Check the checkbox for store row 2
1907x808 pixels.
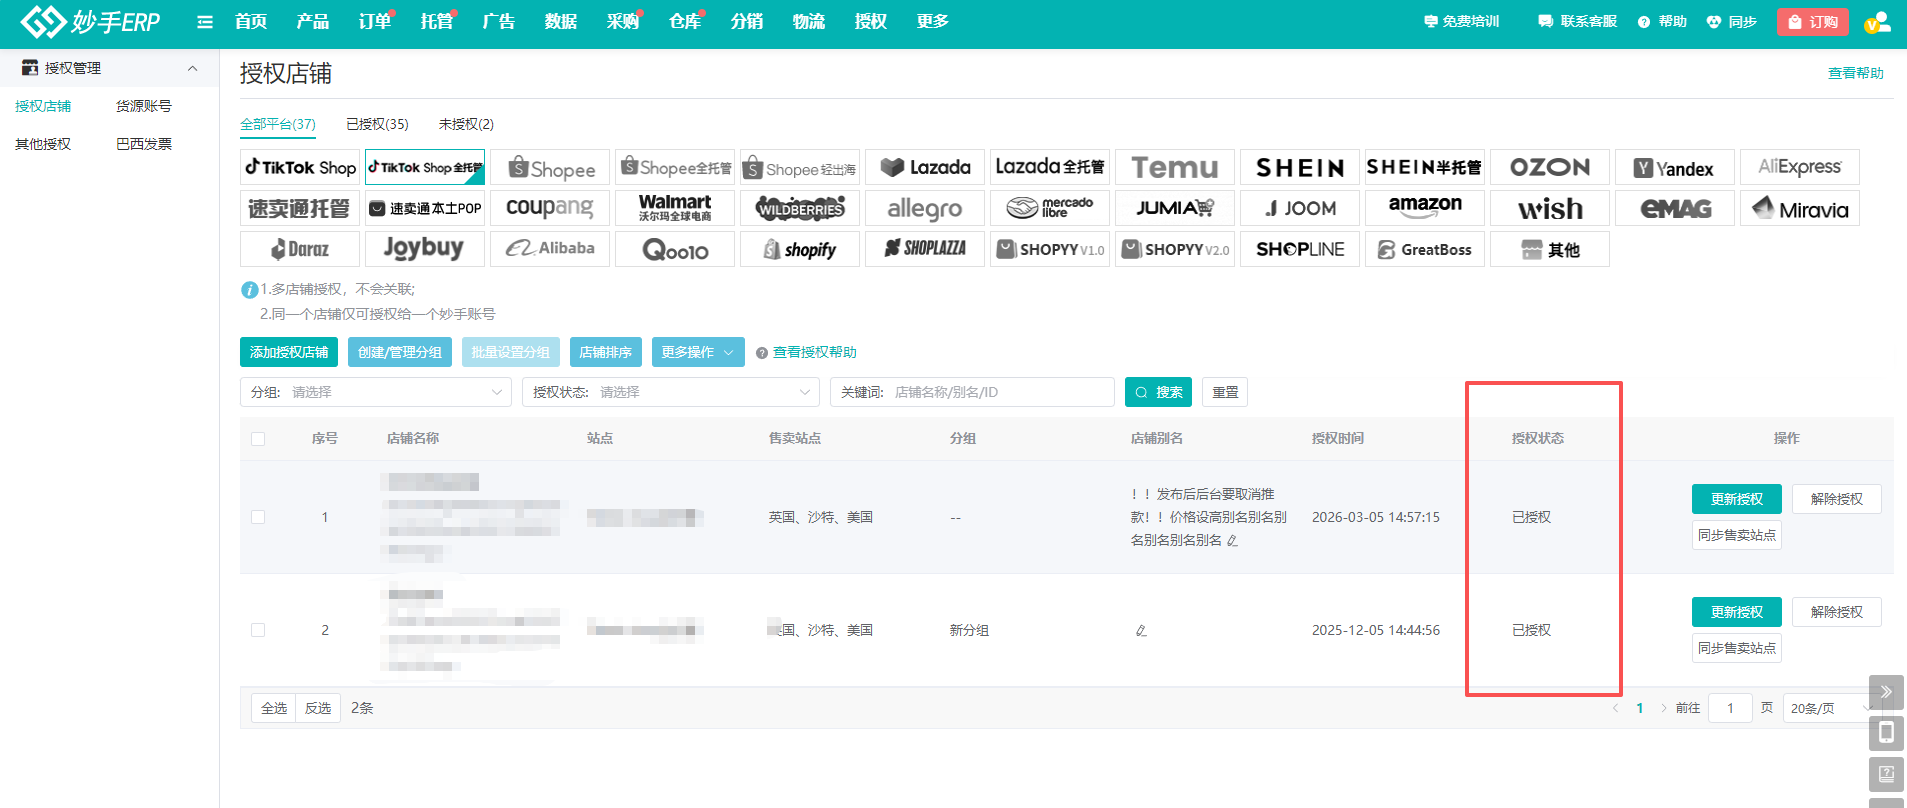click(x=258, y=630)
